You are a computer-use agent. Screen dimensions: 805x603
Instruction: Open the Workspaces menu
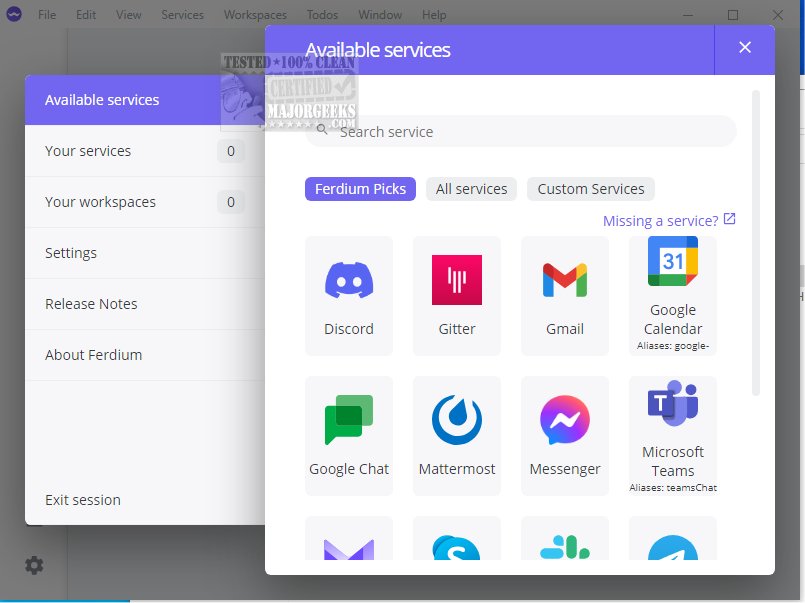click(255, 15)
